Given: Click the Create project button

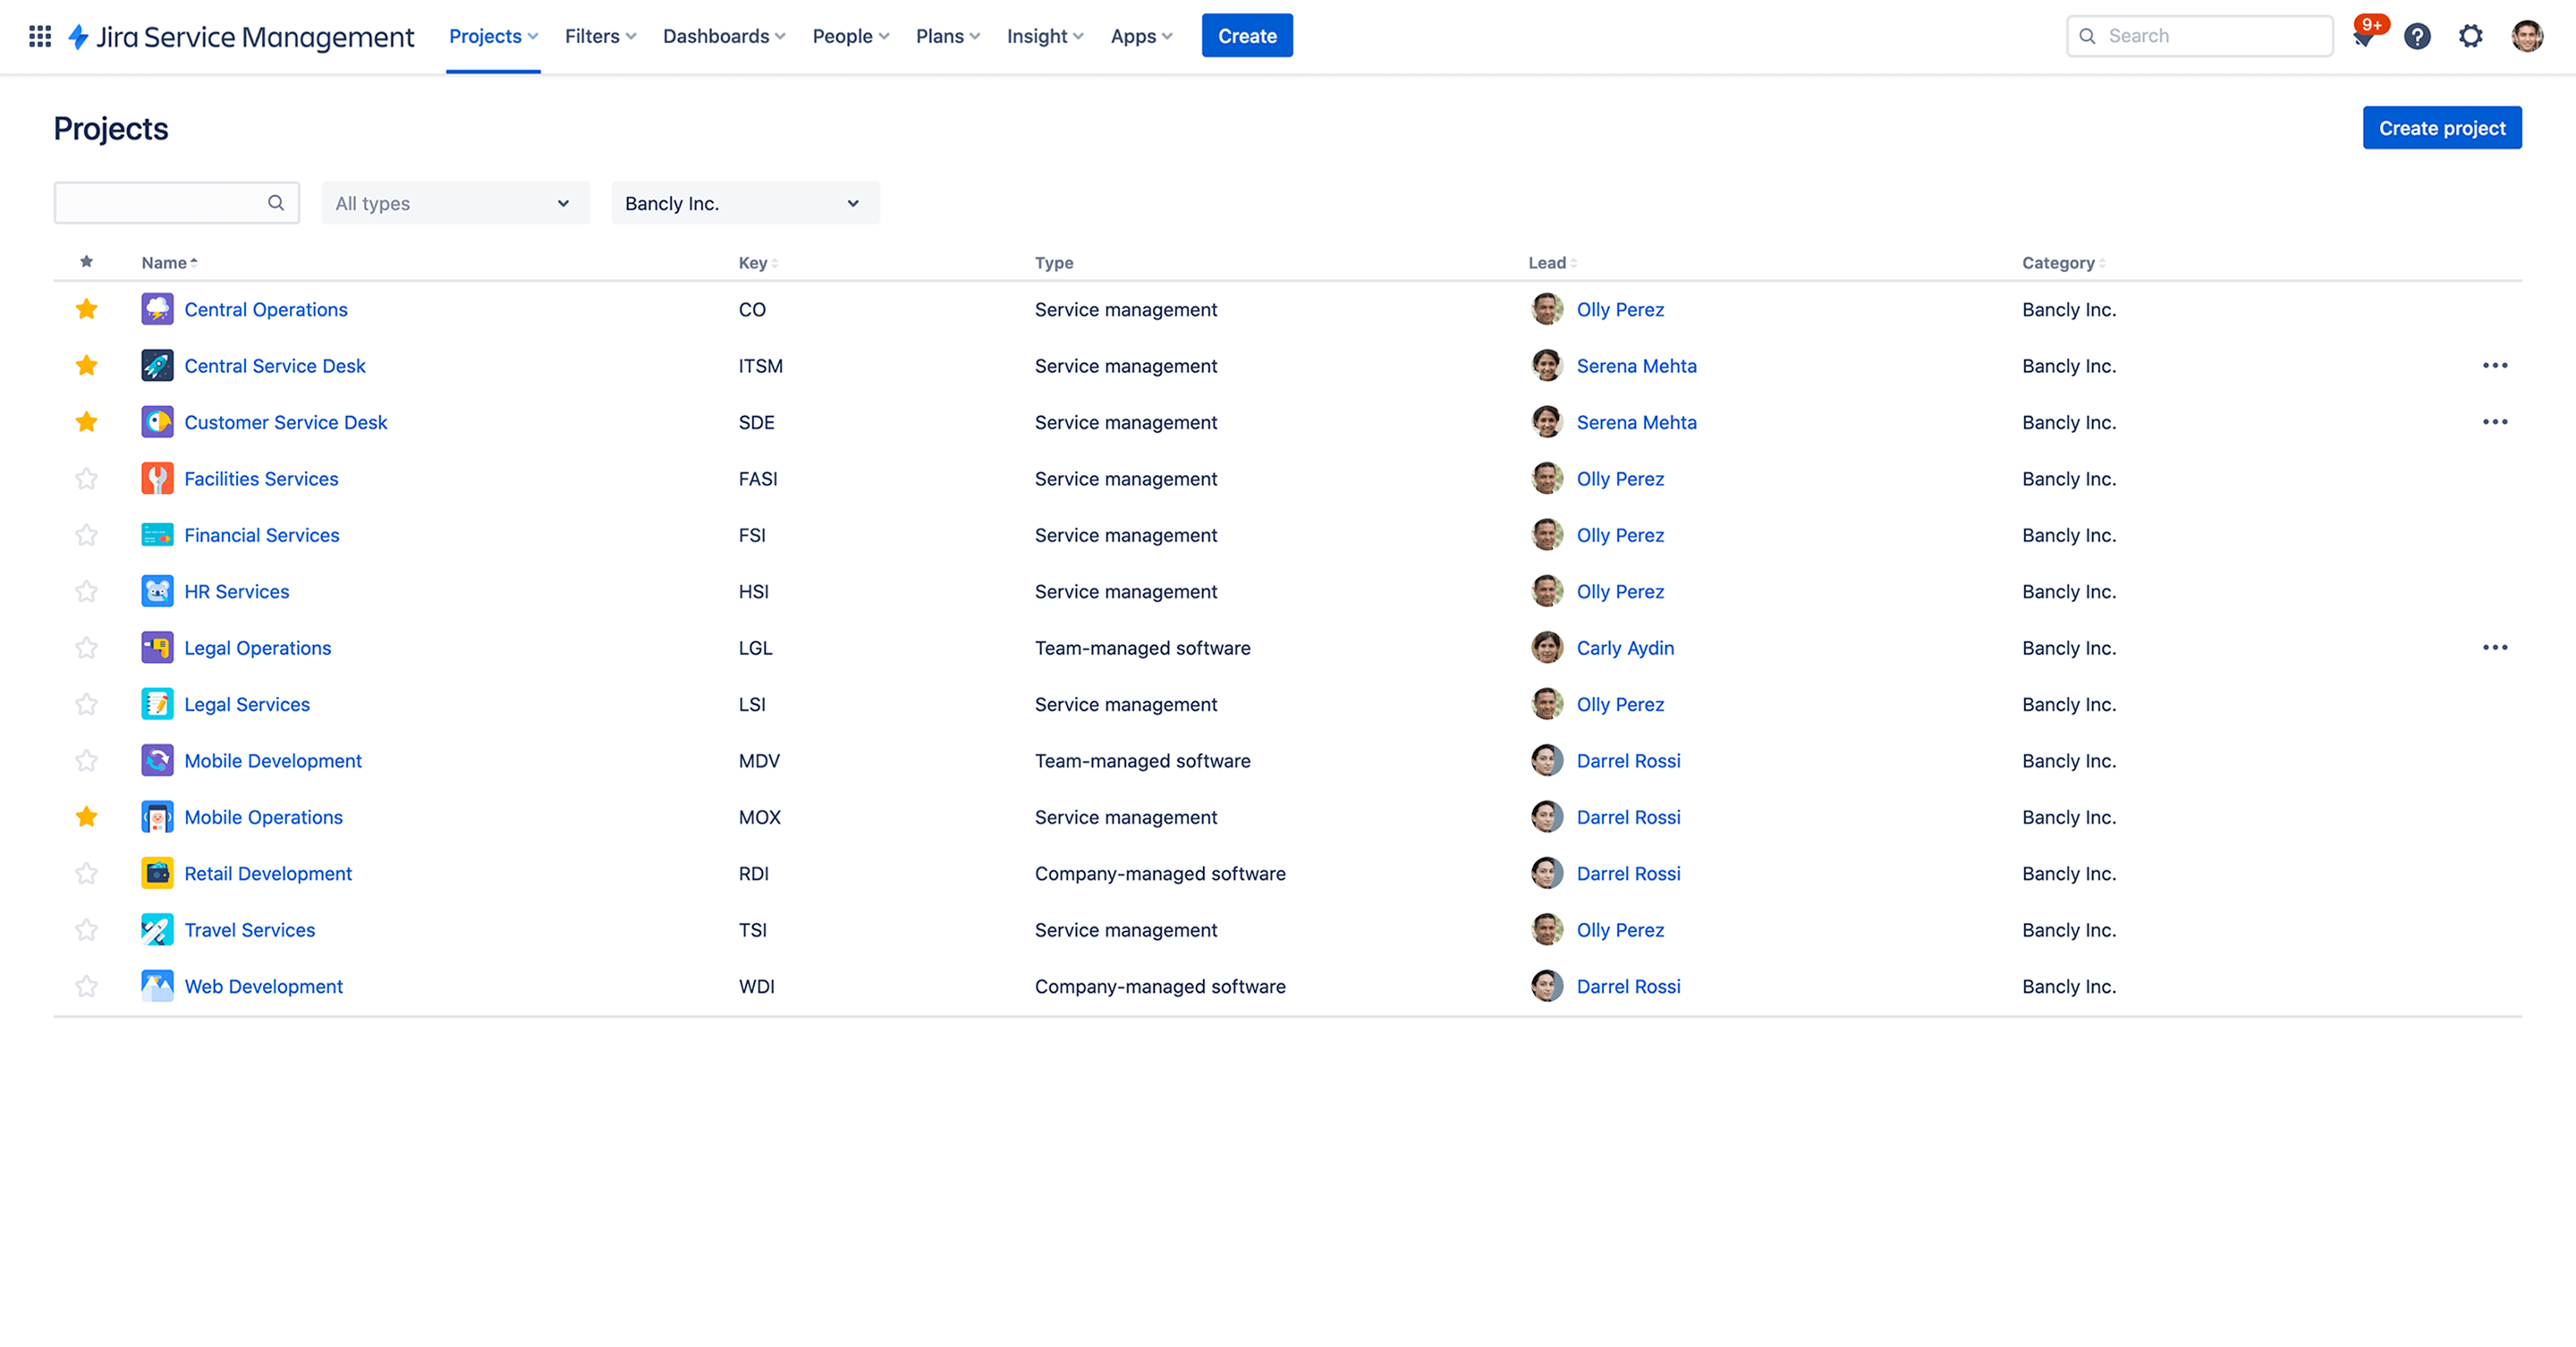Looking at the screenshot, I should coord(2441,127).
